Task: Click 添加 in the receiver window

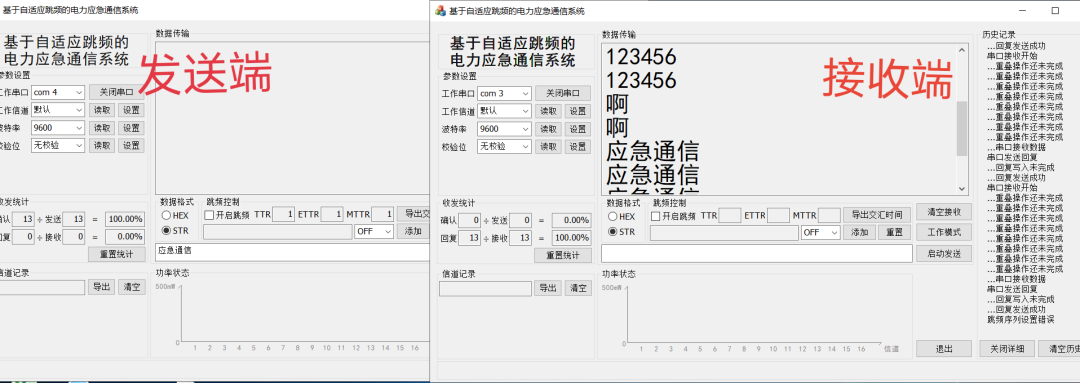Action: pos(860,233)
